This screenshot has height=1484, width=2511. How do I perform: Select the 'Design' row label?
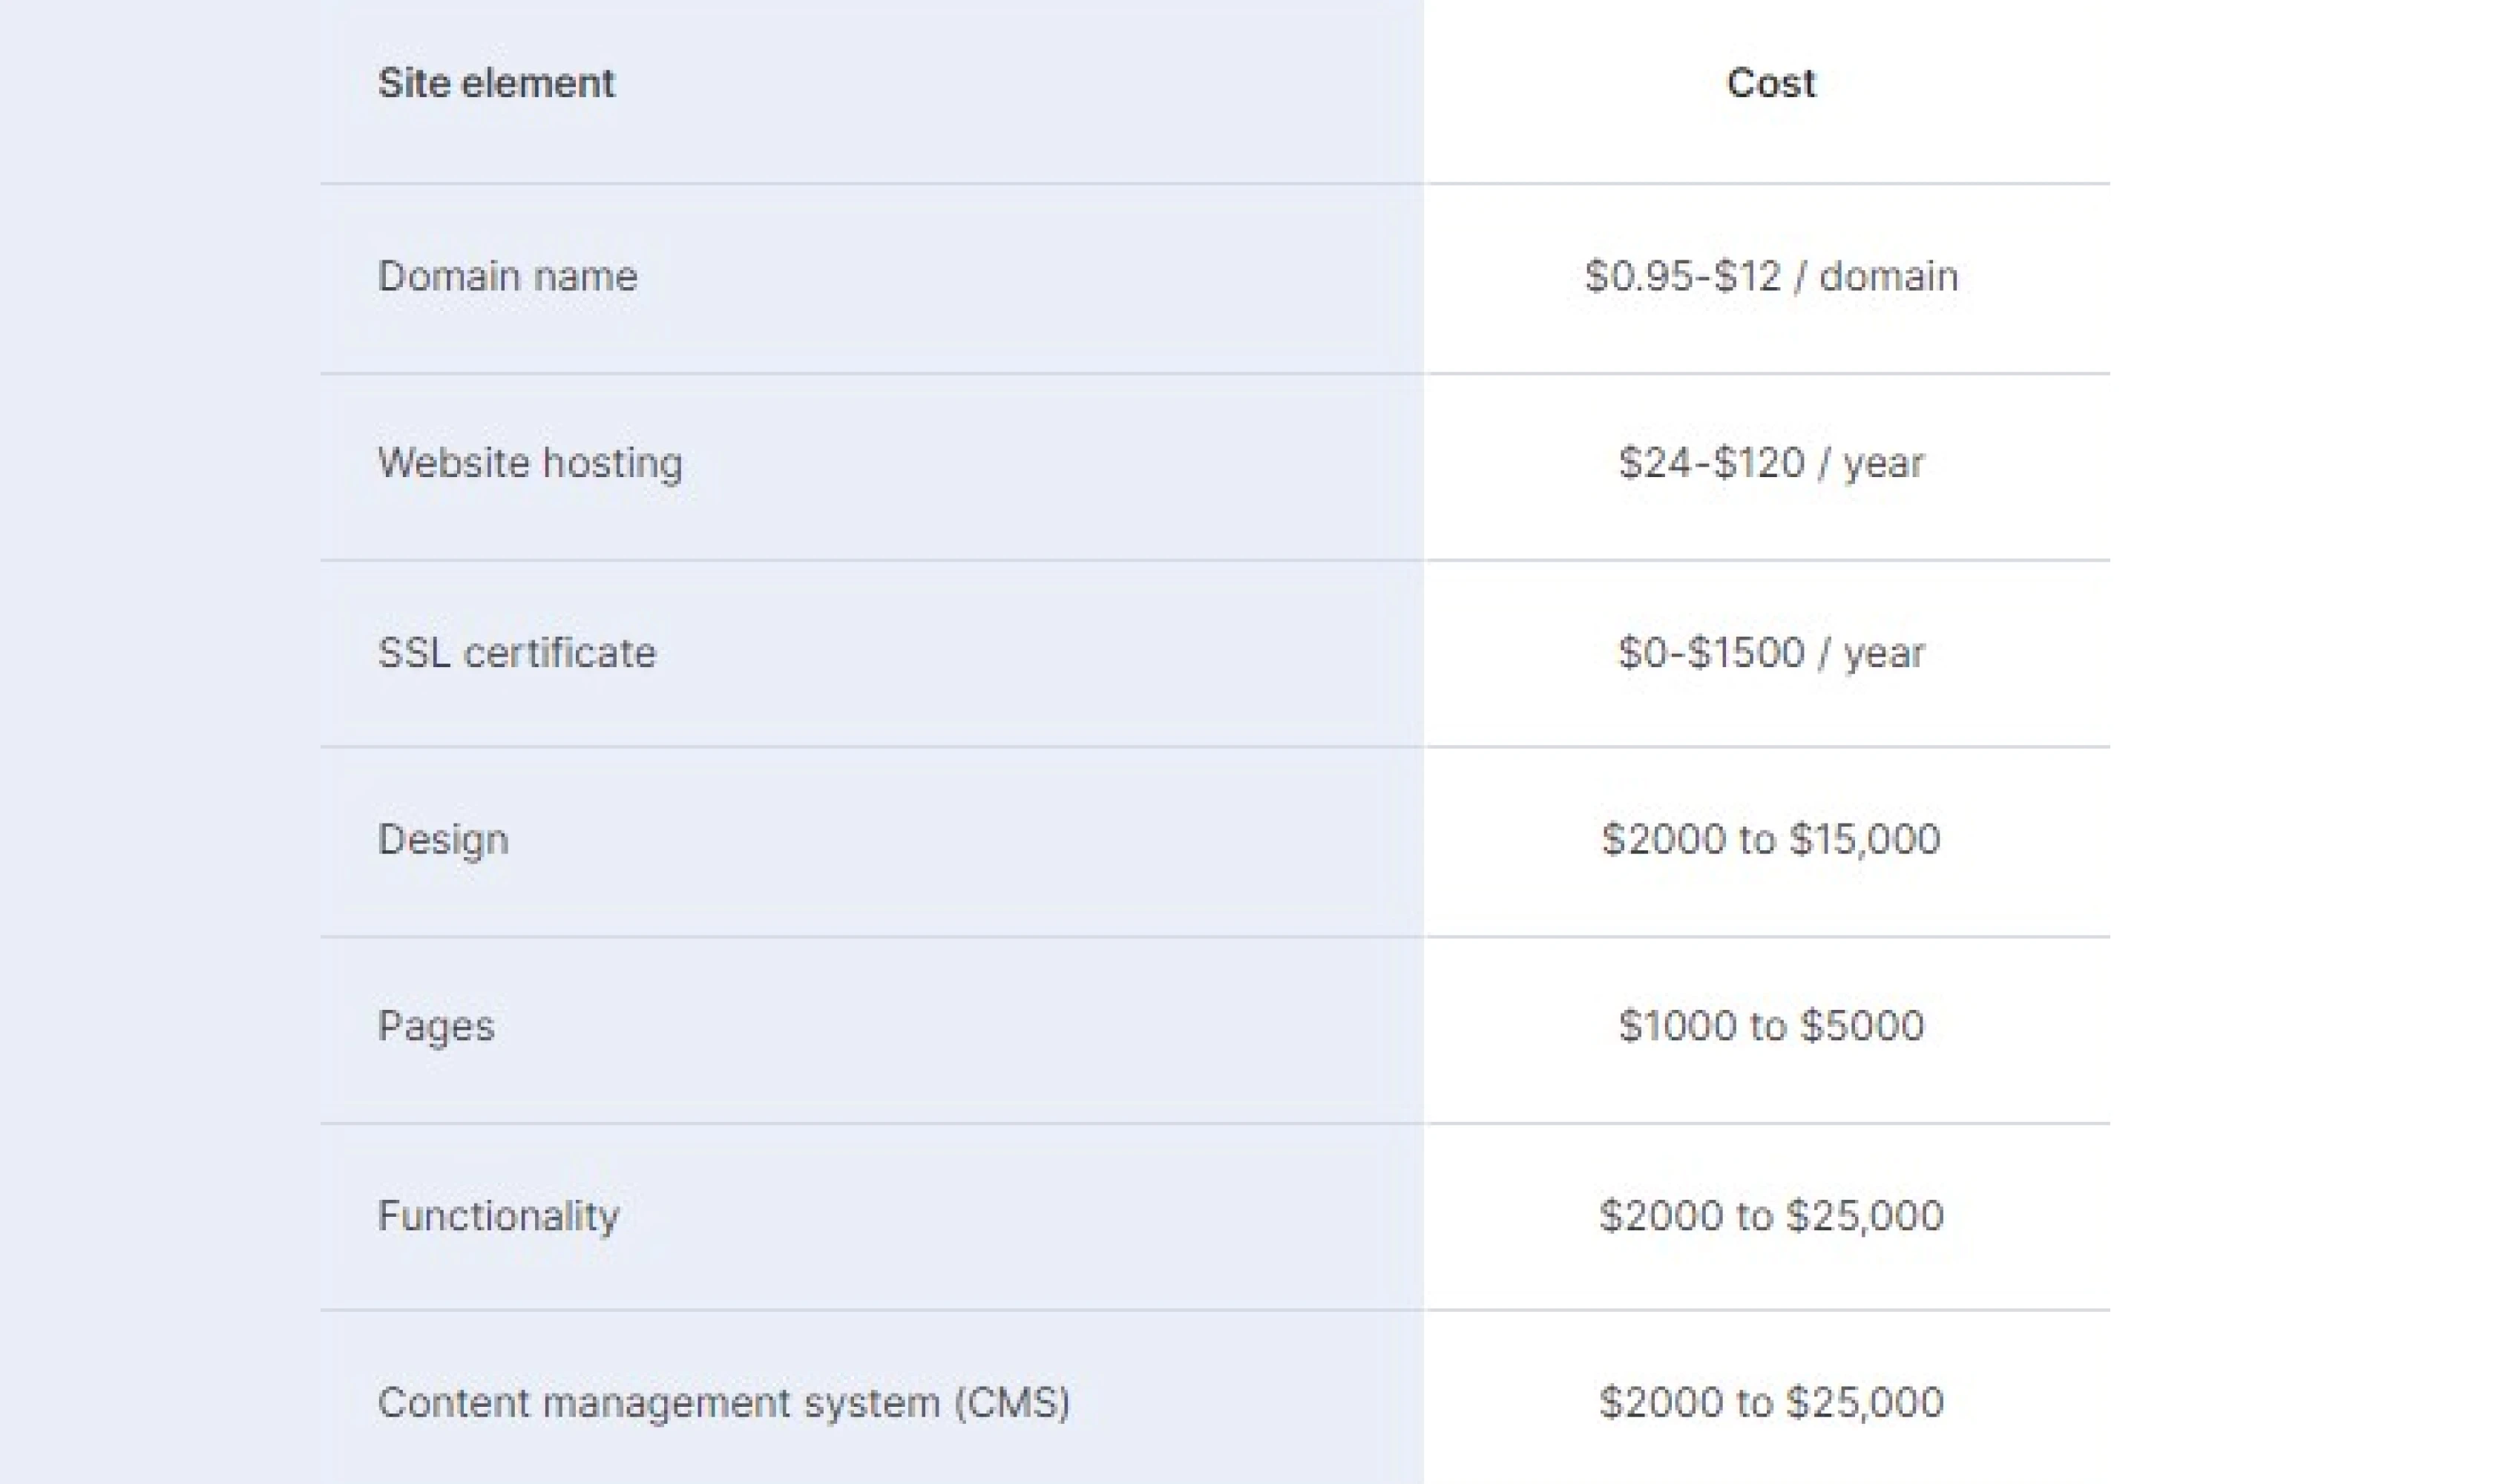click(444, 839)
